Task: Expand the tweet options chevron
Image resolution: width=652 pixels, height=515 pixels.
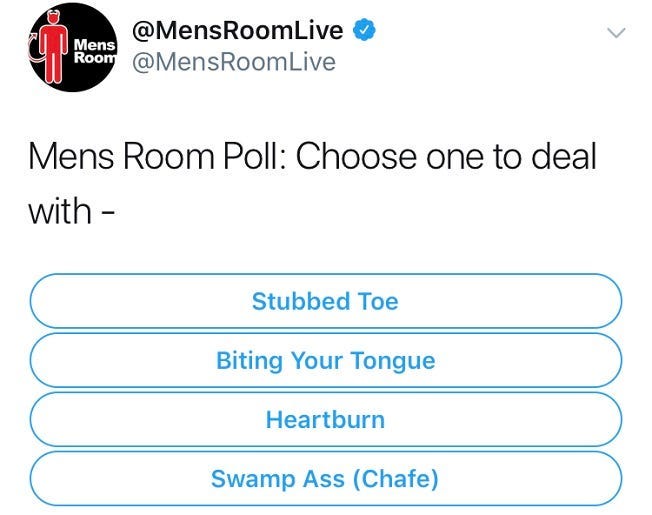Action: (618, 34)
